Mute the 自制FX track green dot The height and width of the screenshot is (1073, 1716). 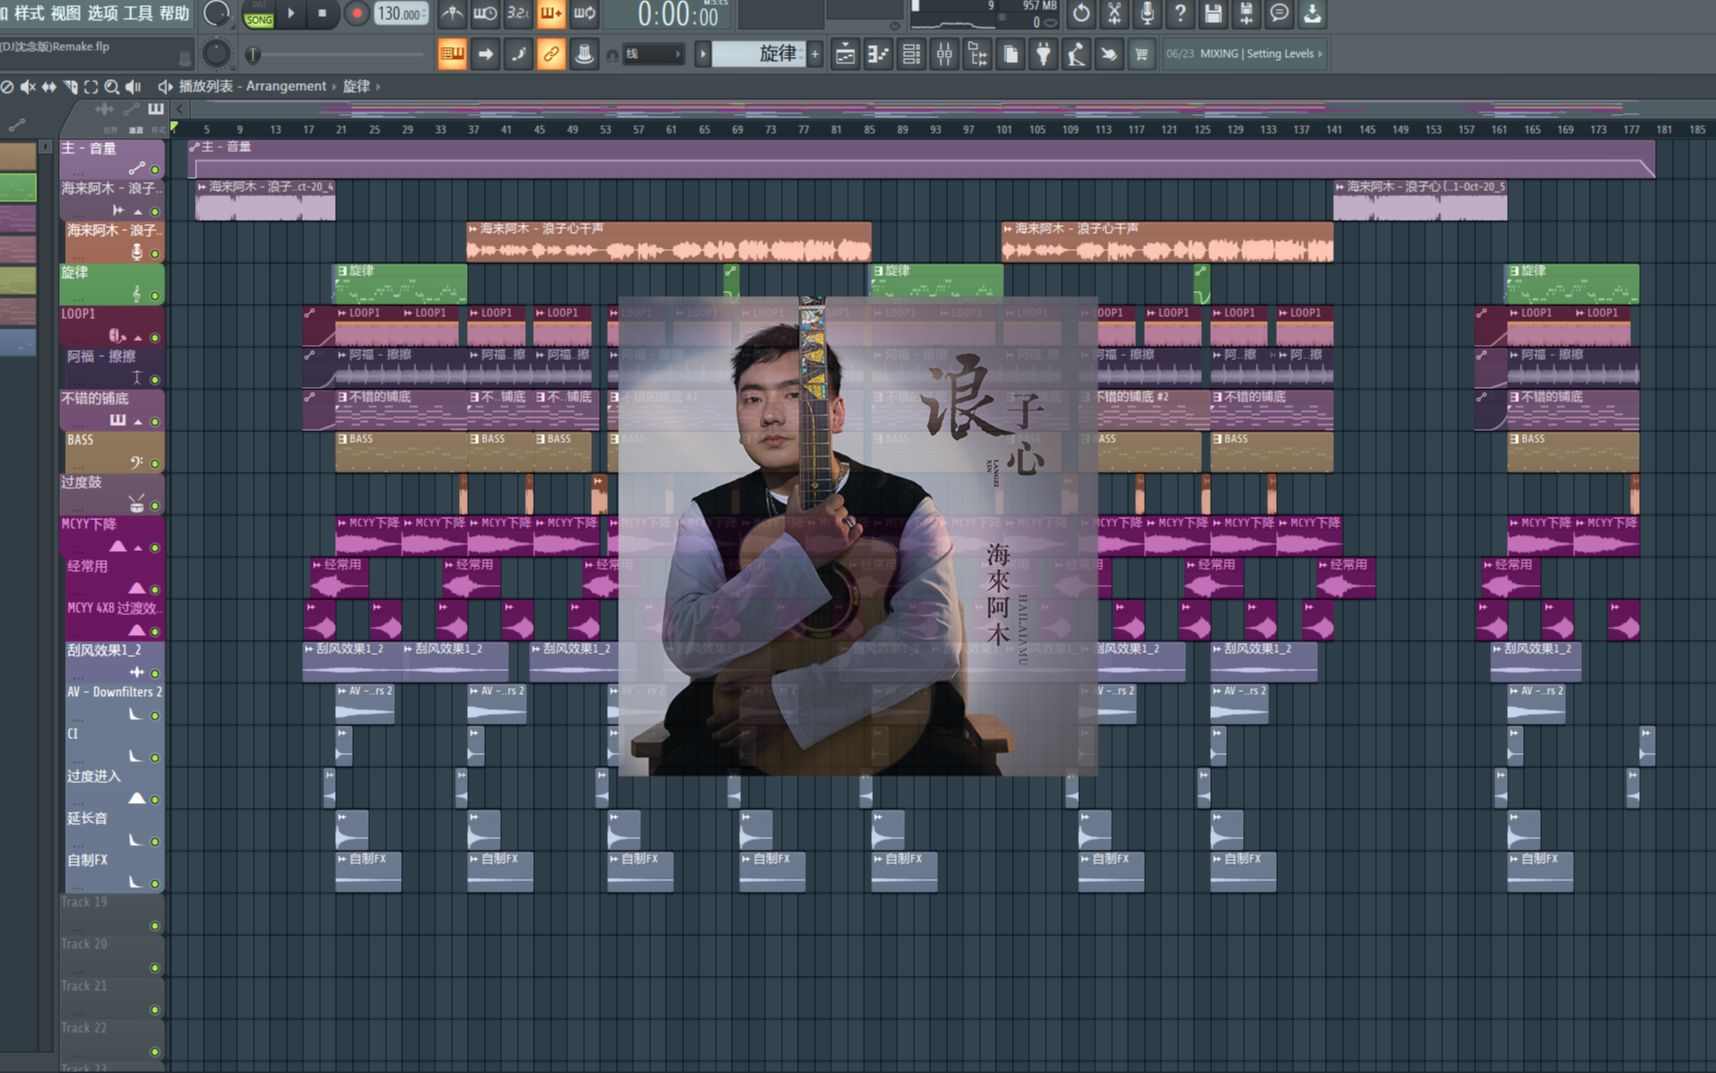pos(155,883)
